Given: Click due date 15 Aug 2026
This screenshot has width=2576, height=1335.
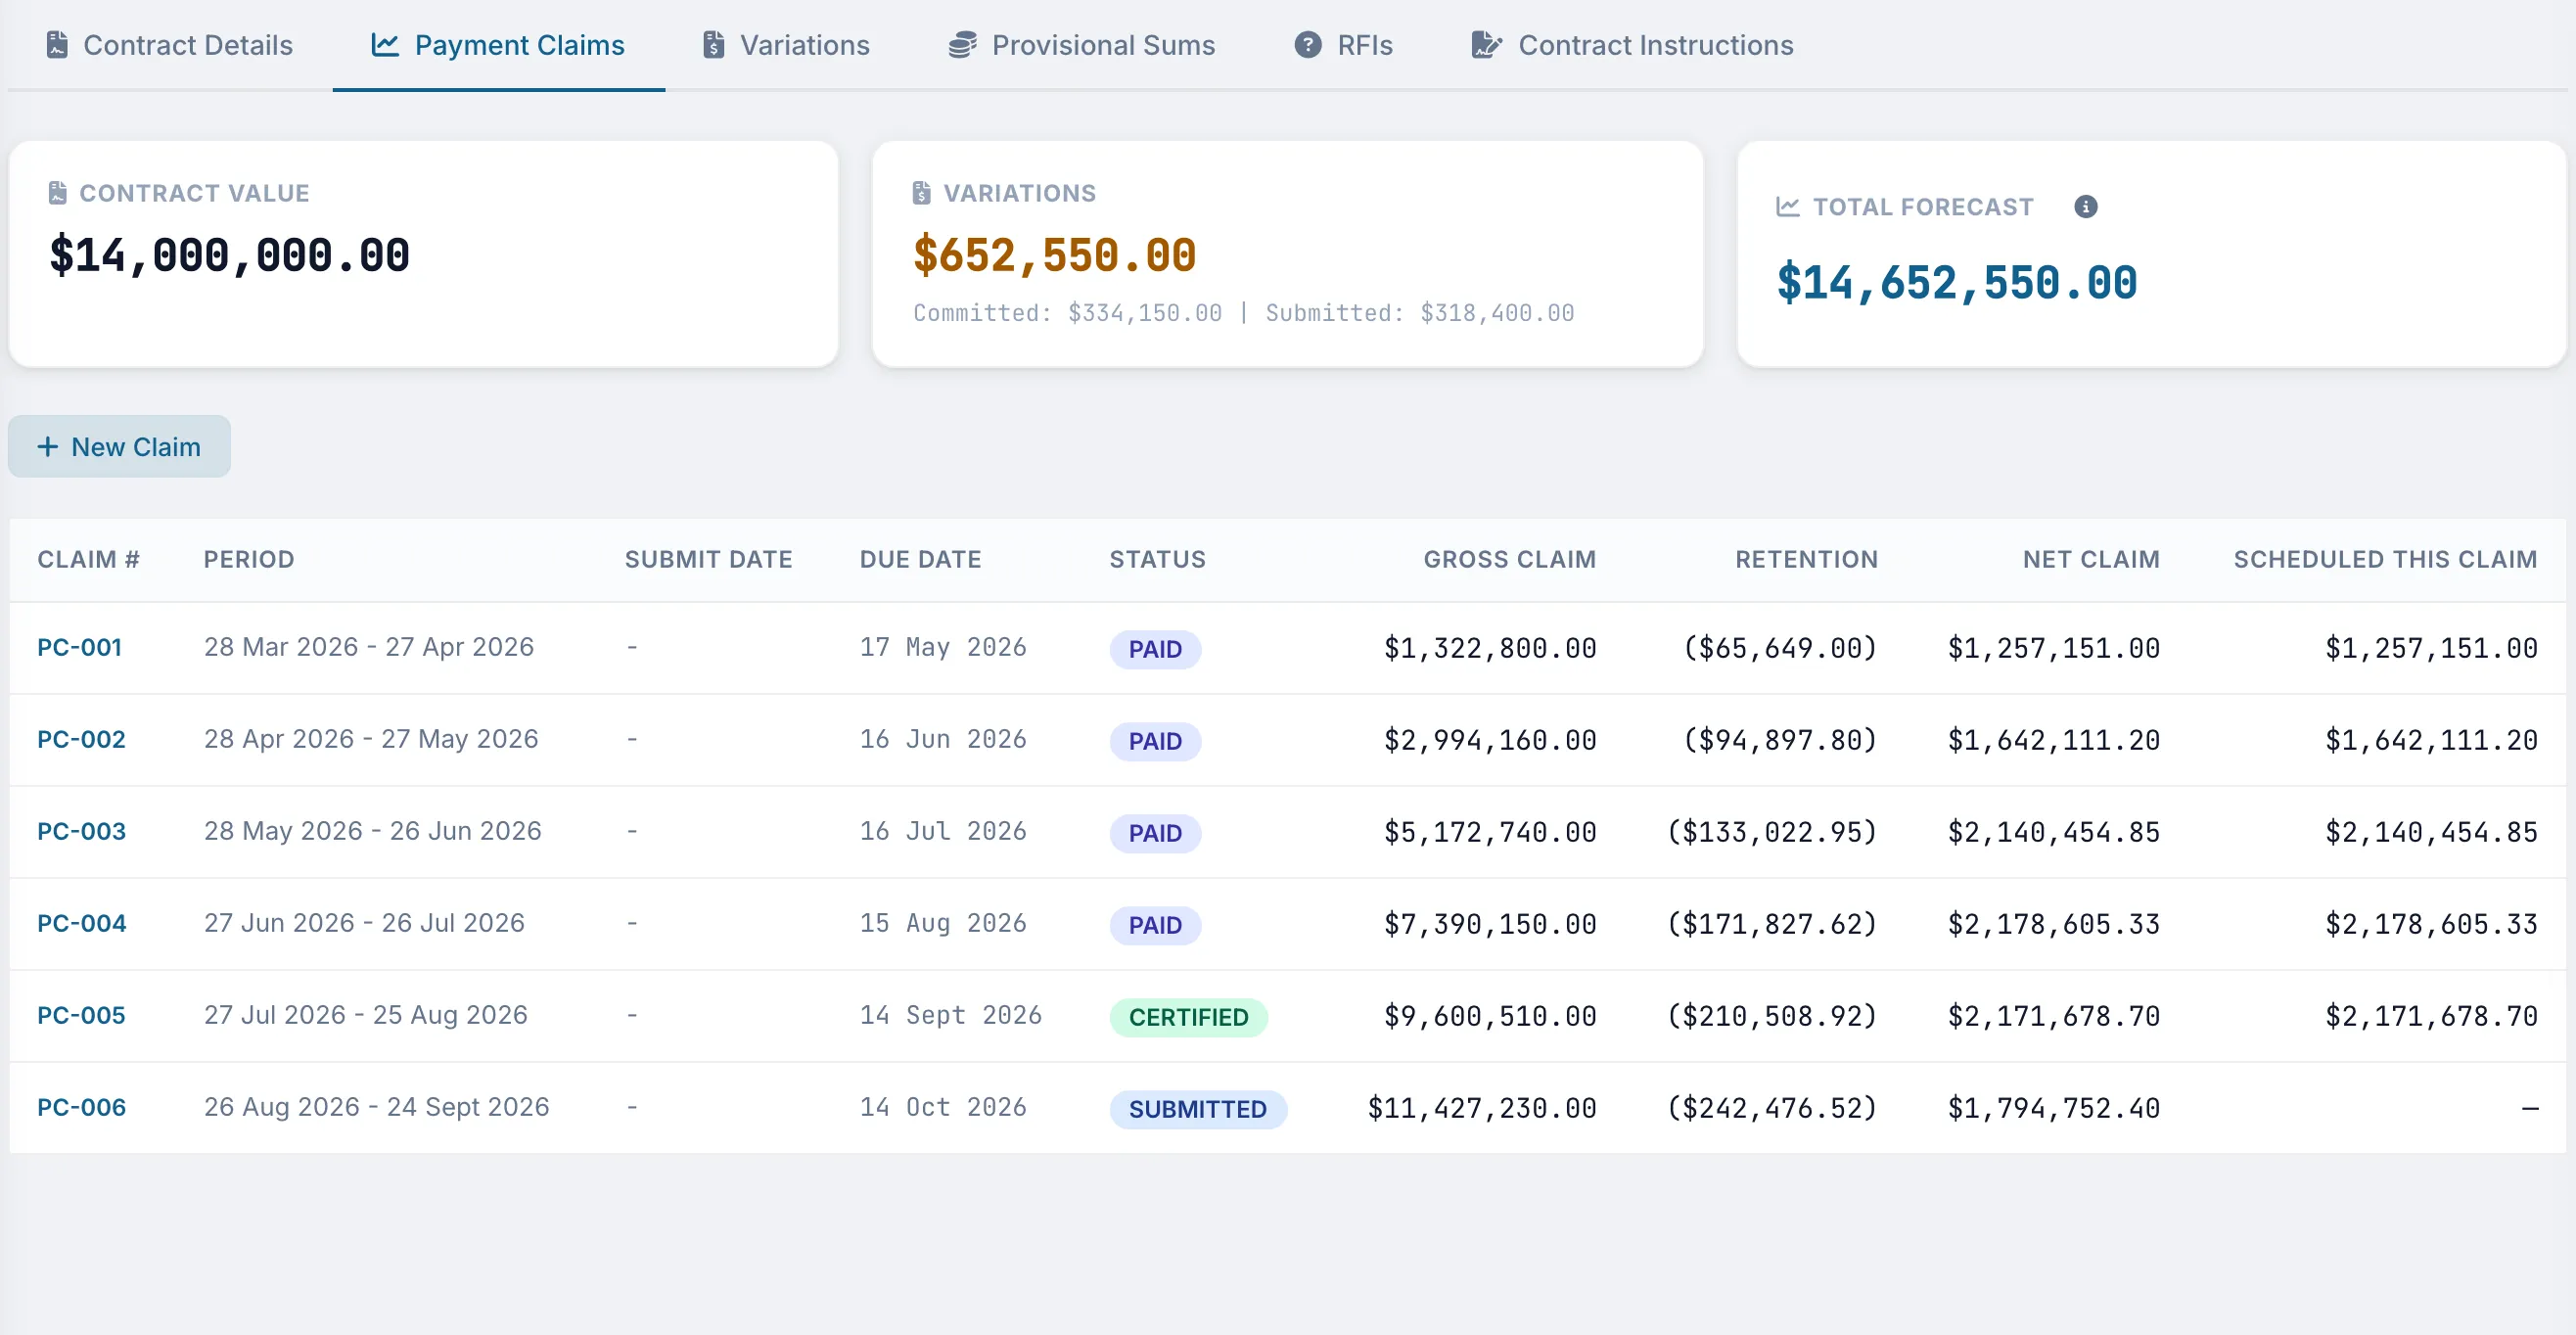Looking at the screenshot, I should tap(943, 923).
